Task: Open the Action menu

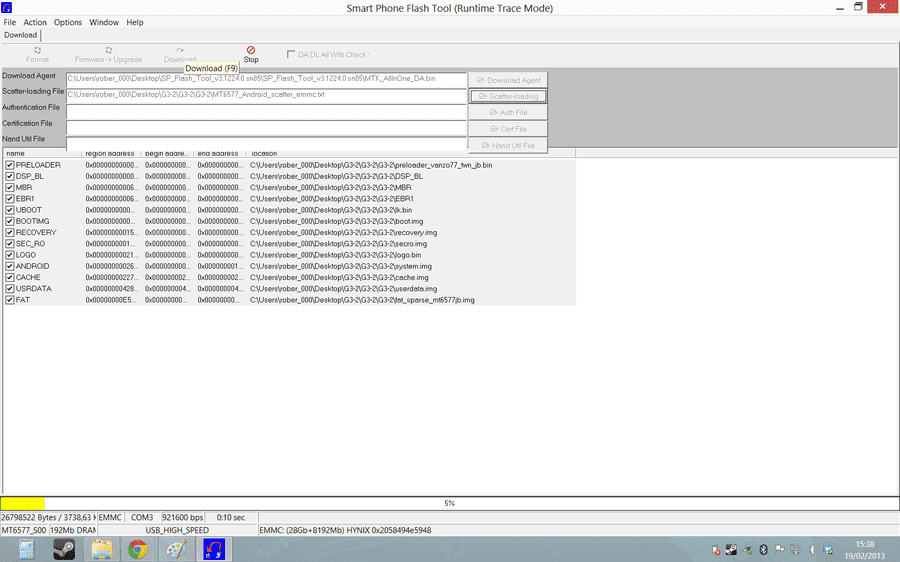Action: (x=35, y=22)
